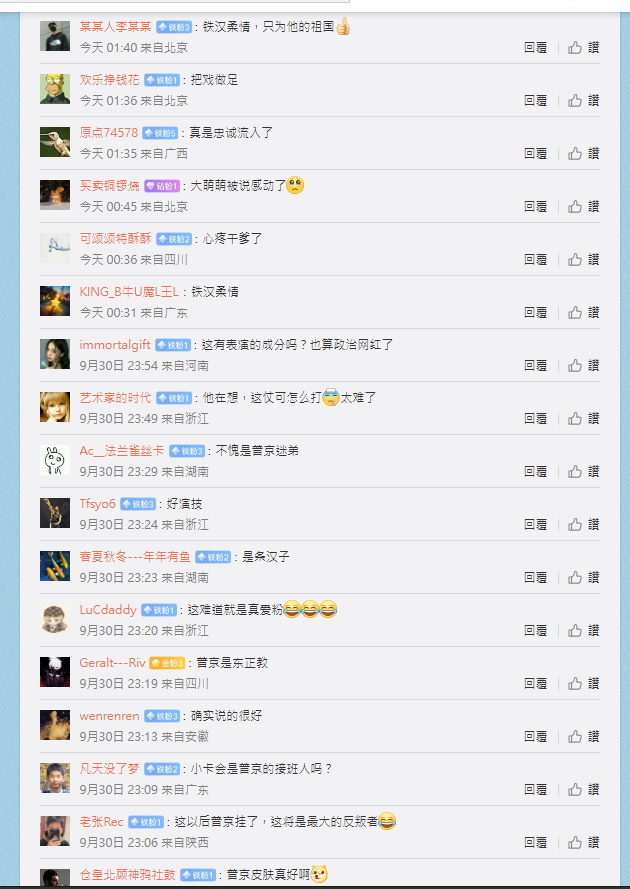Click the purple 钻粉 badge of 买卖铜锣烧
Viewport: 630px width, 889px height.
tap(162, 186)
